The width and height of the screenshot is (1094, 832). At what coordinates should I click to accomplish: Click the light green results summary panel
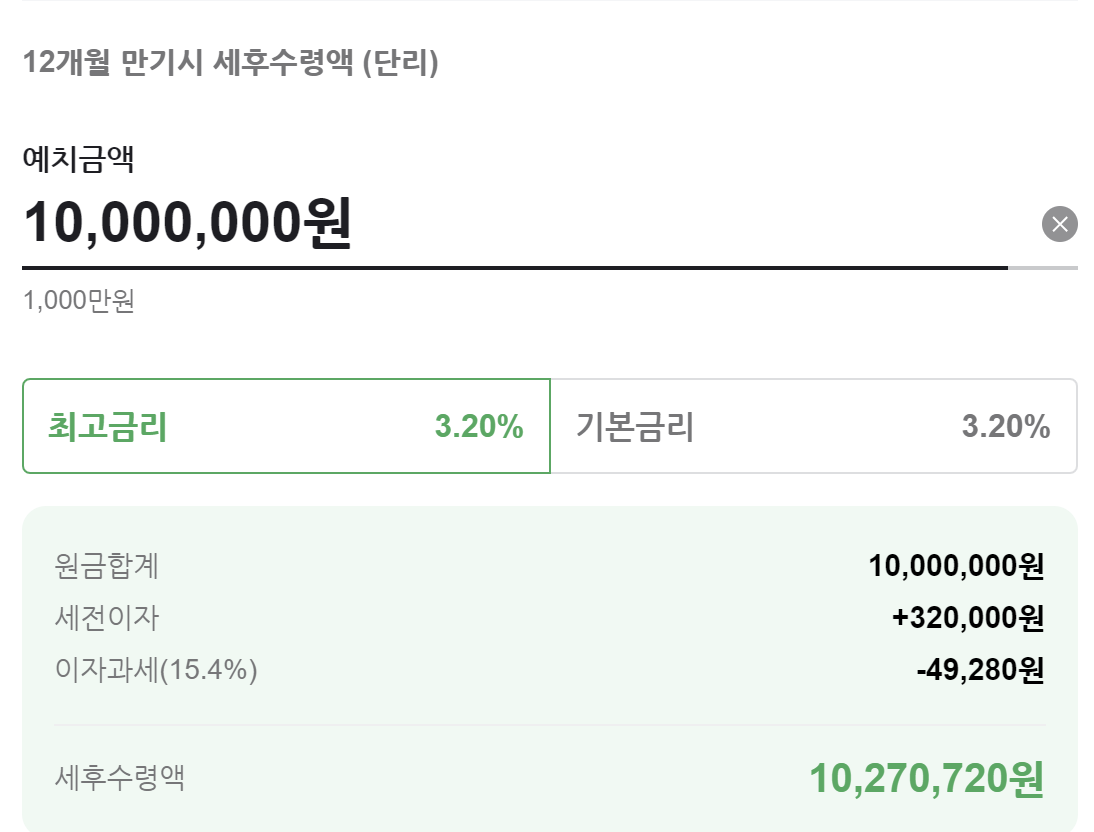coord(550,669)
